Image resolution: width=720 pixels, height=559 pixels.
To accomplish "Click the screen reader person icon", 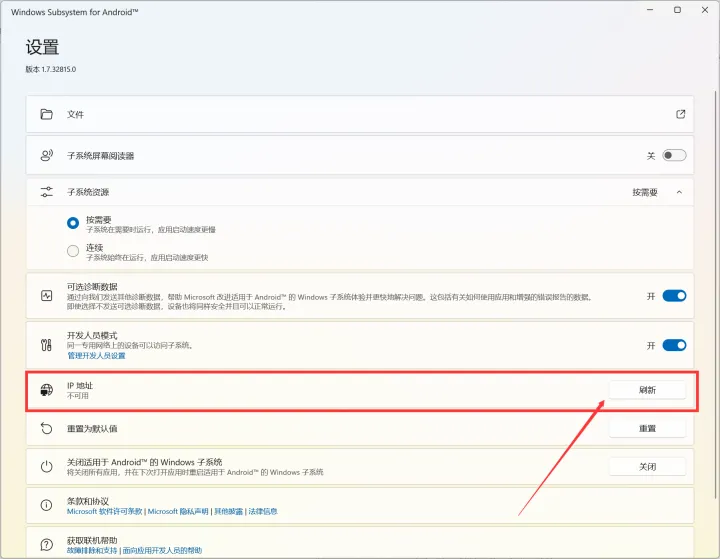I will pos(46,155).
